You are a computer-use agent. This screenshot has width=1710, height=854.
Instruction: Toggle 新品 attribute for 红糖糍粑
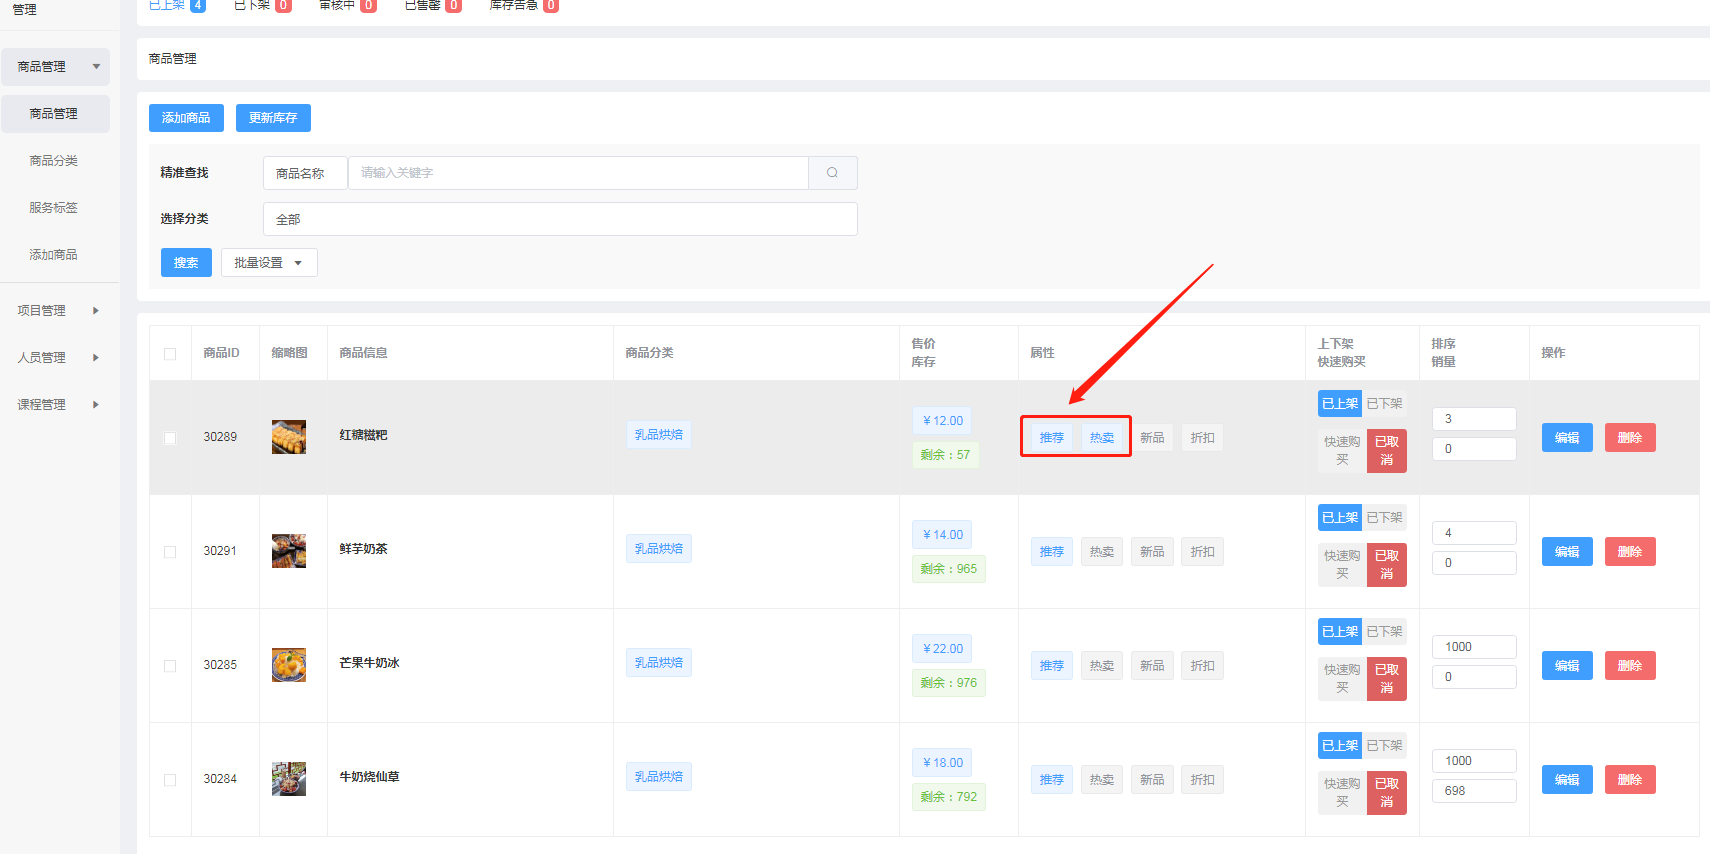click(x=1152, y=438)
